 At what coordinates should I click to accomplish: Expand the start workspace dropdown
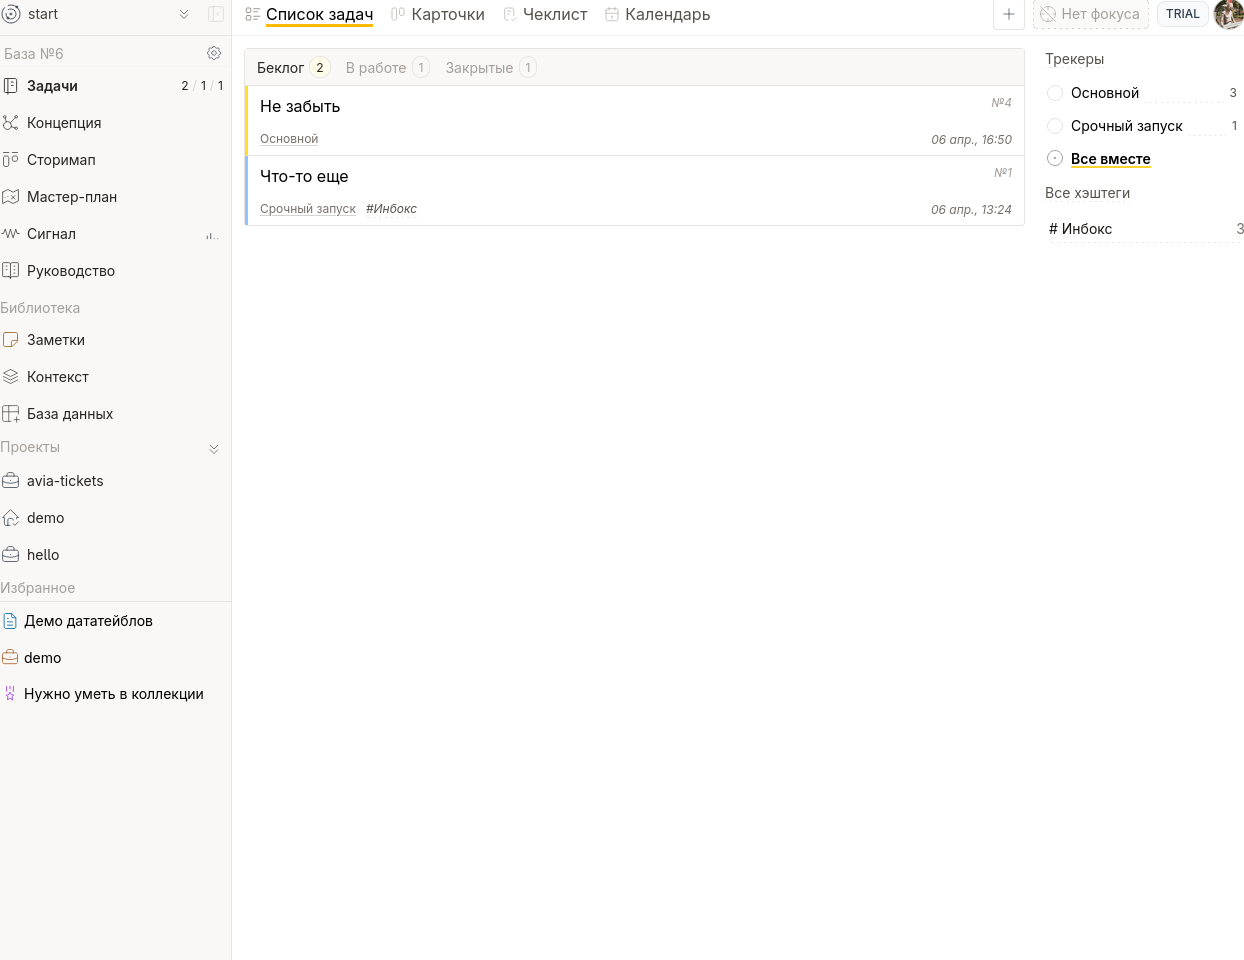point(184,14)
